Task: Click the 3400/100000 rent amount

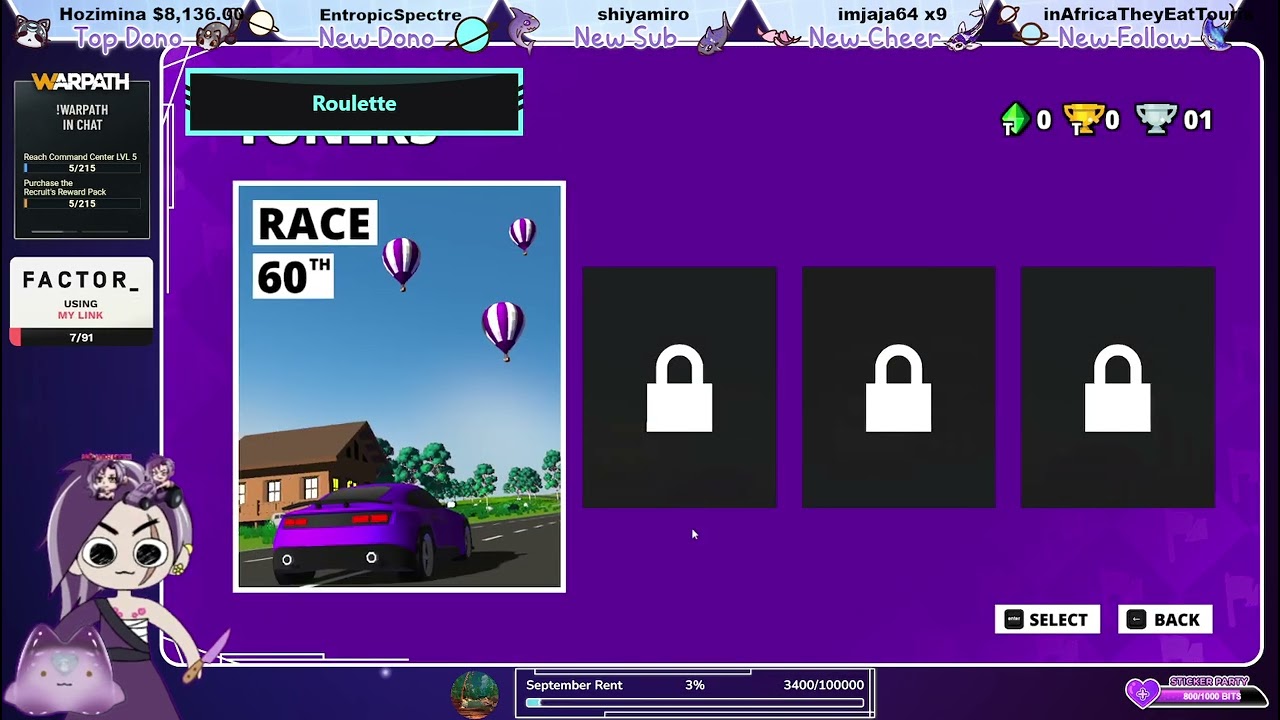Action: (823, 685)
